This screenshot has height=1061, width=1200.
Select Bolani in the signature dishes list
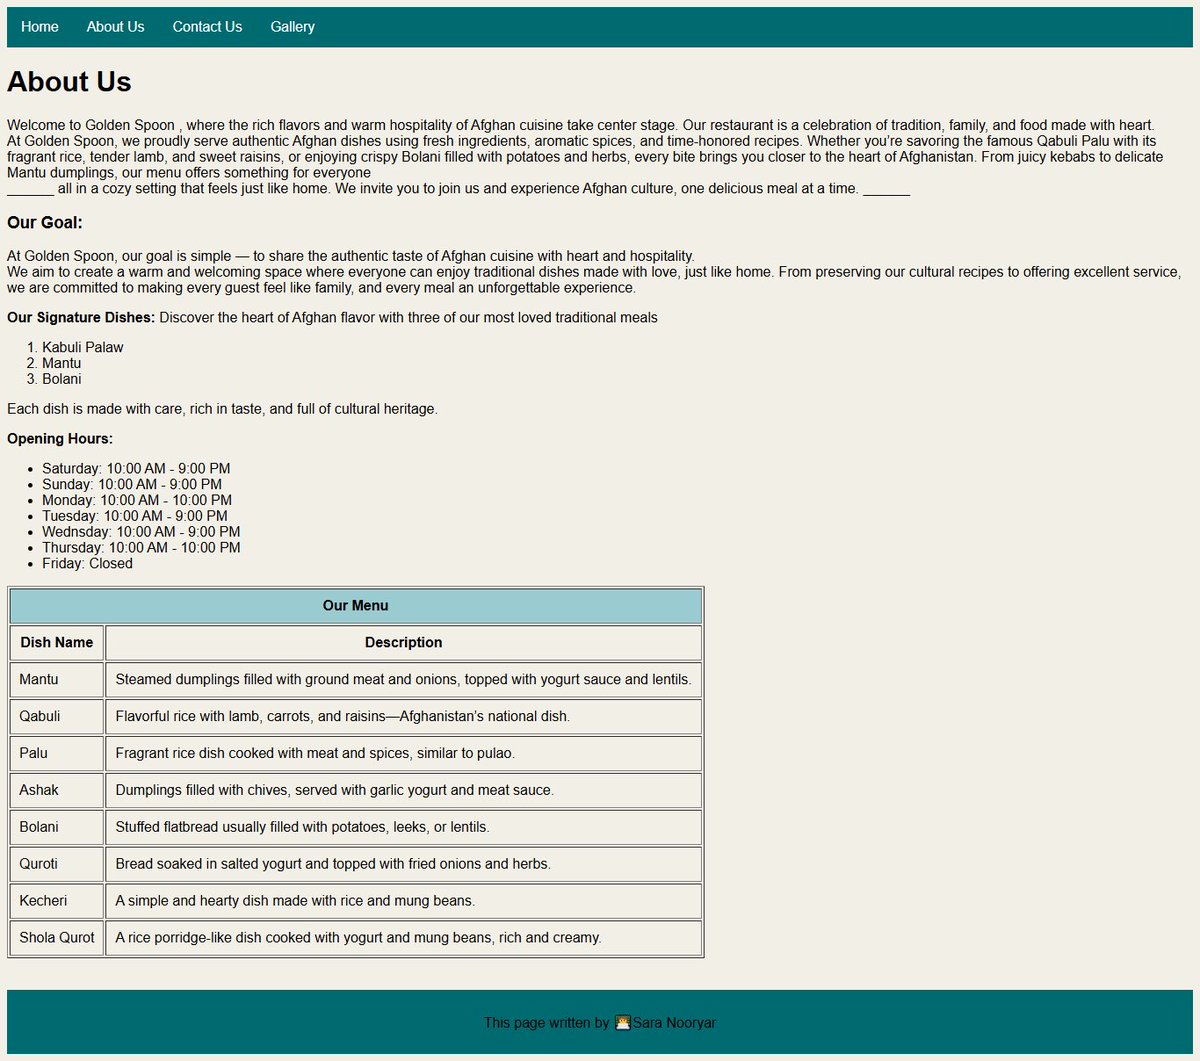coord(62,379)
